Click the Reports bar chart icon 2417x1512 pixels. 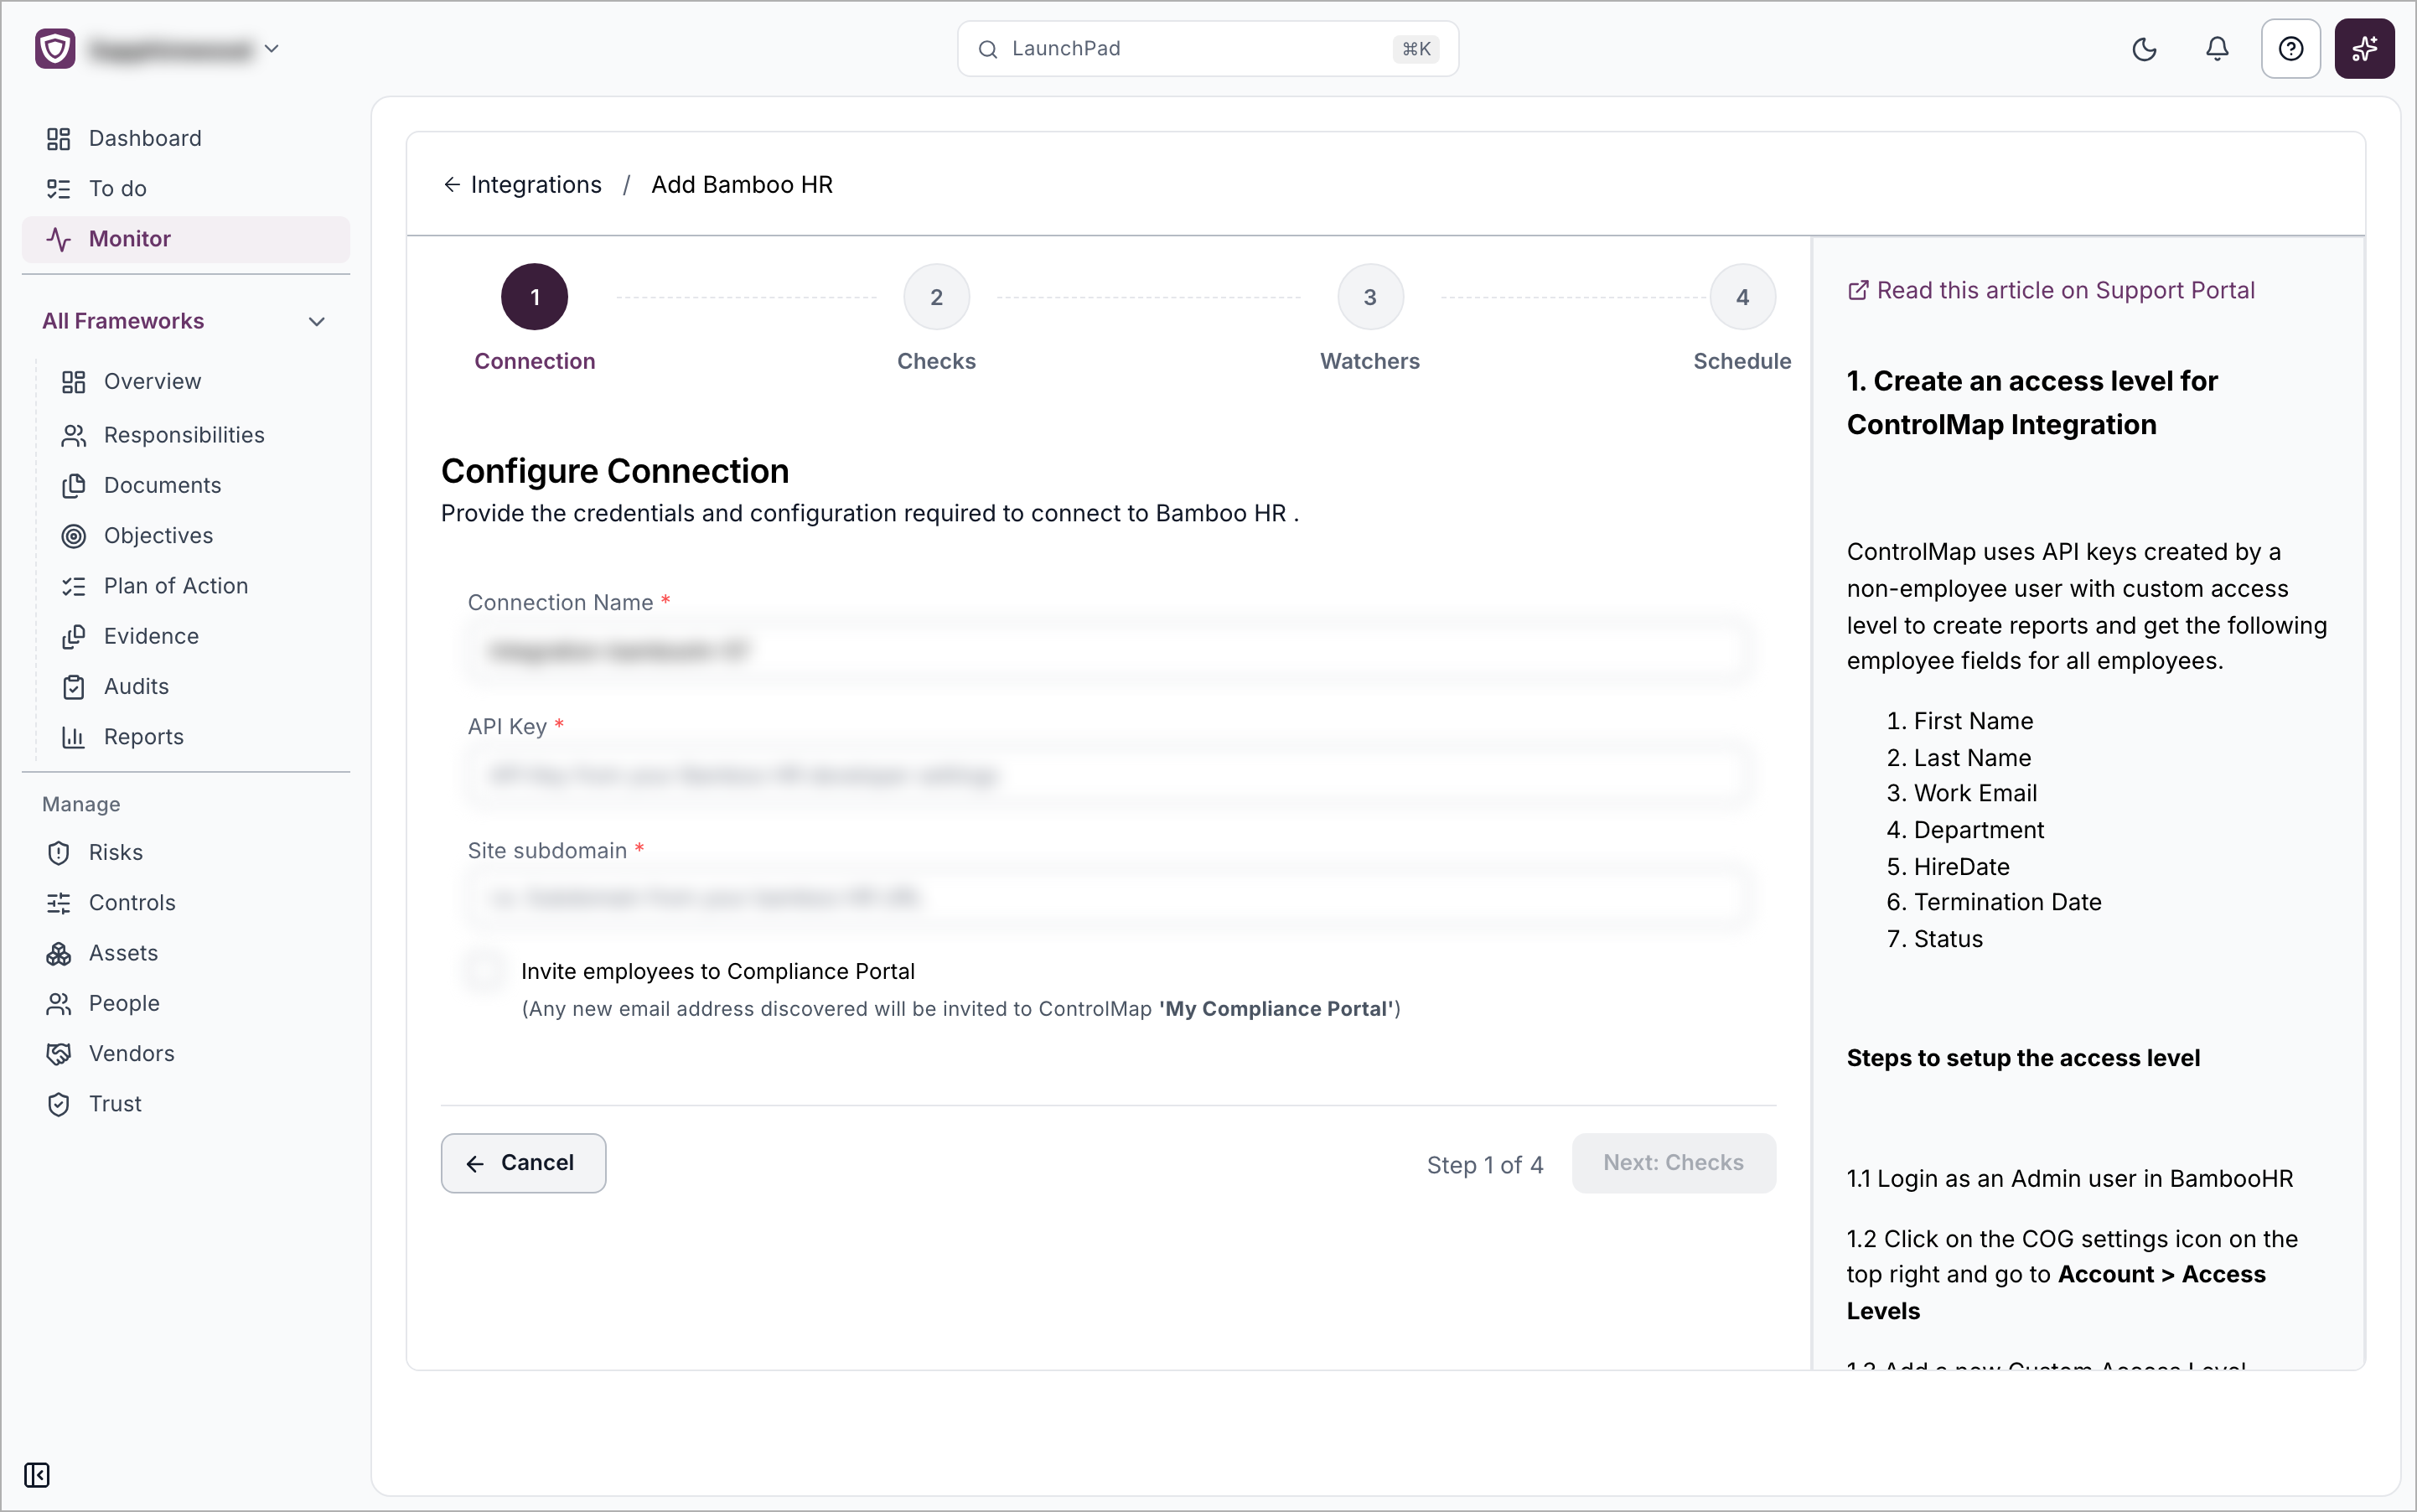[x=74, y=737]
